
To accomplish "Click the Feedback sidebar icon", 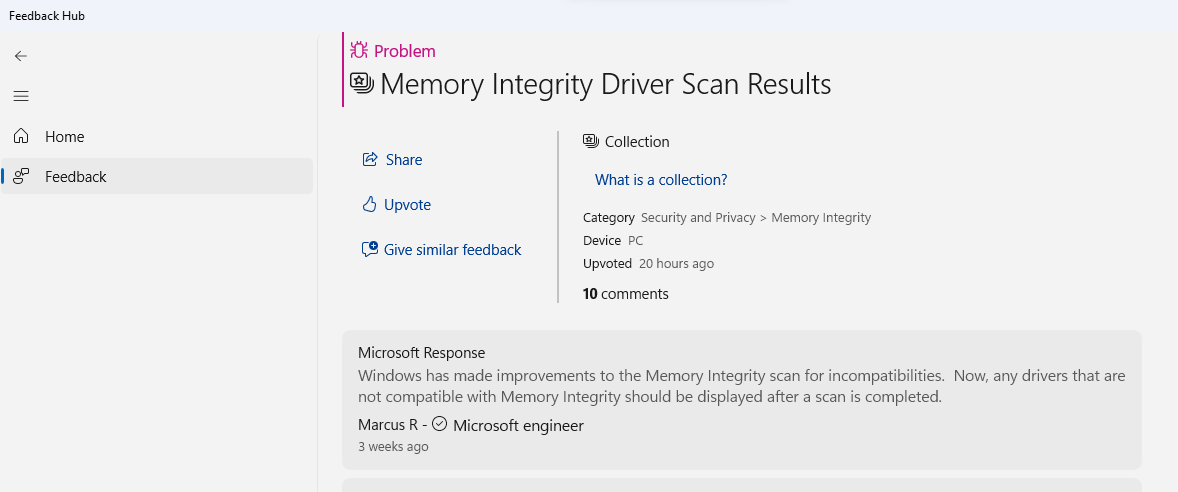I will tap(21, 177).
